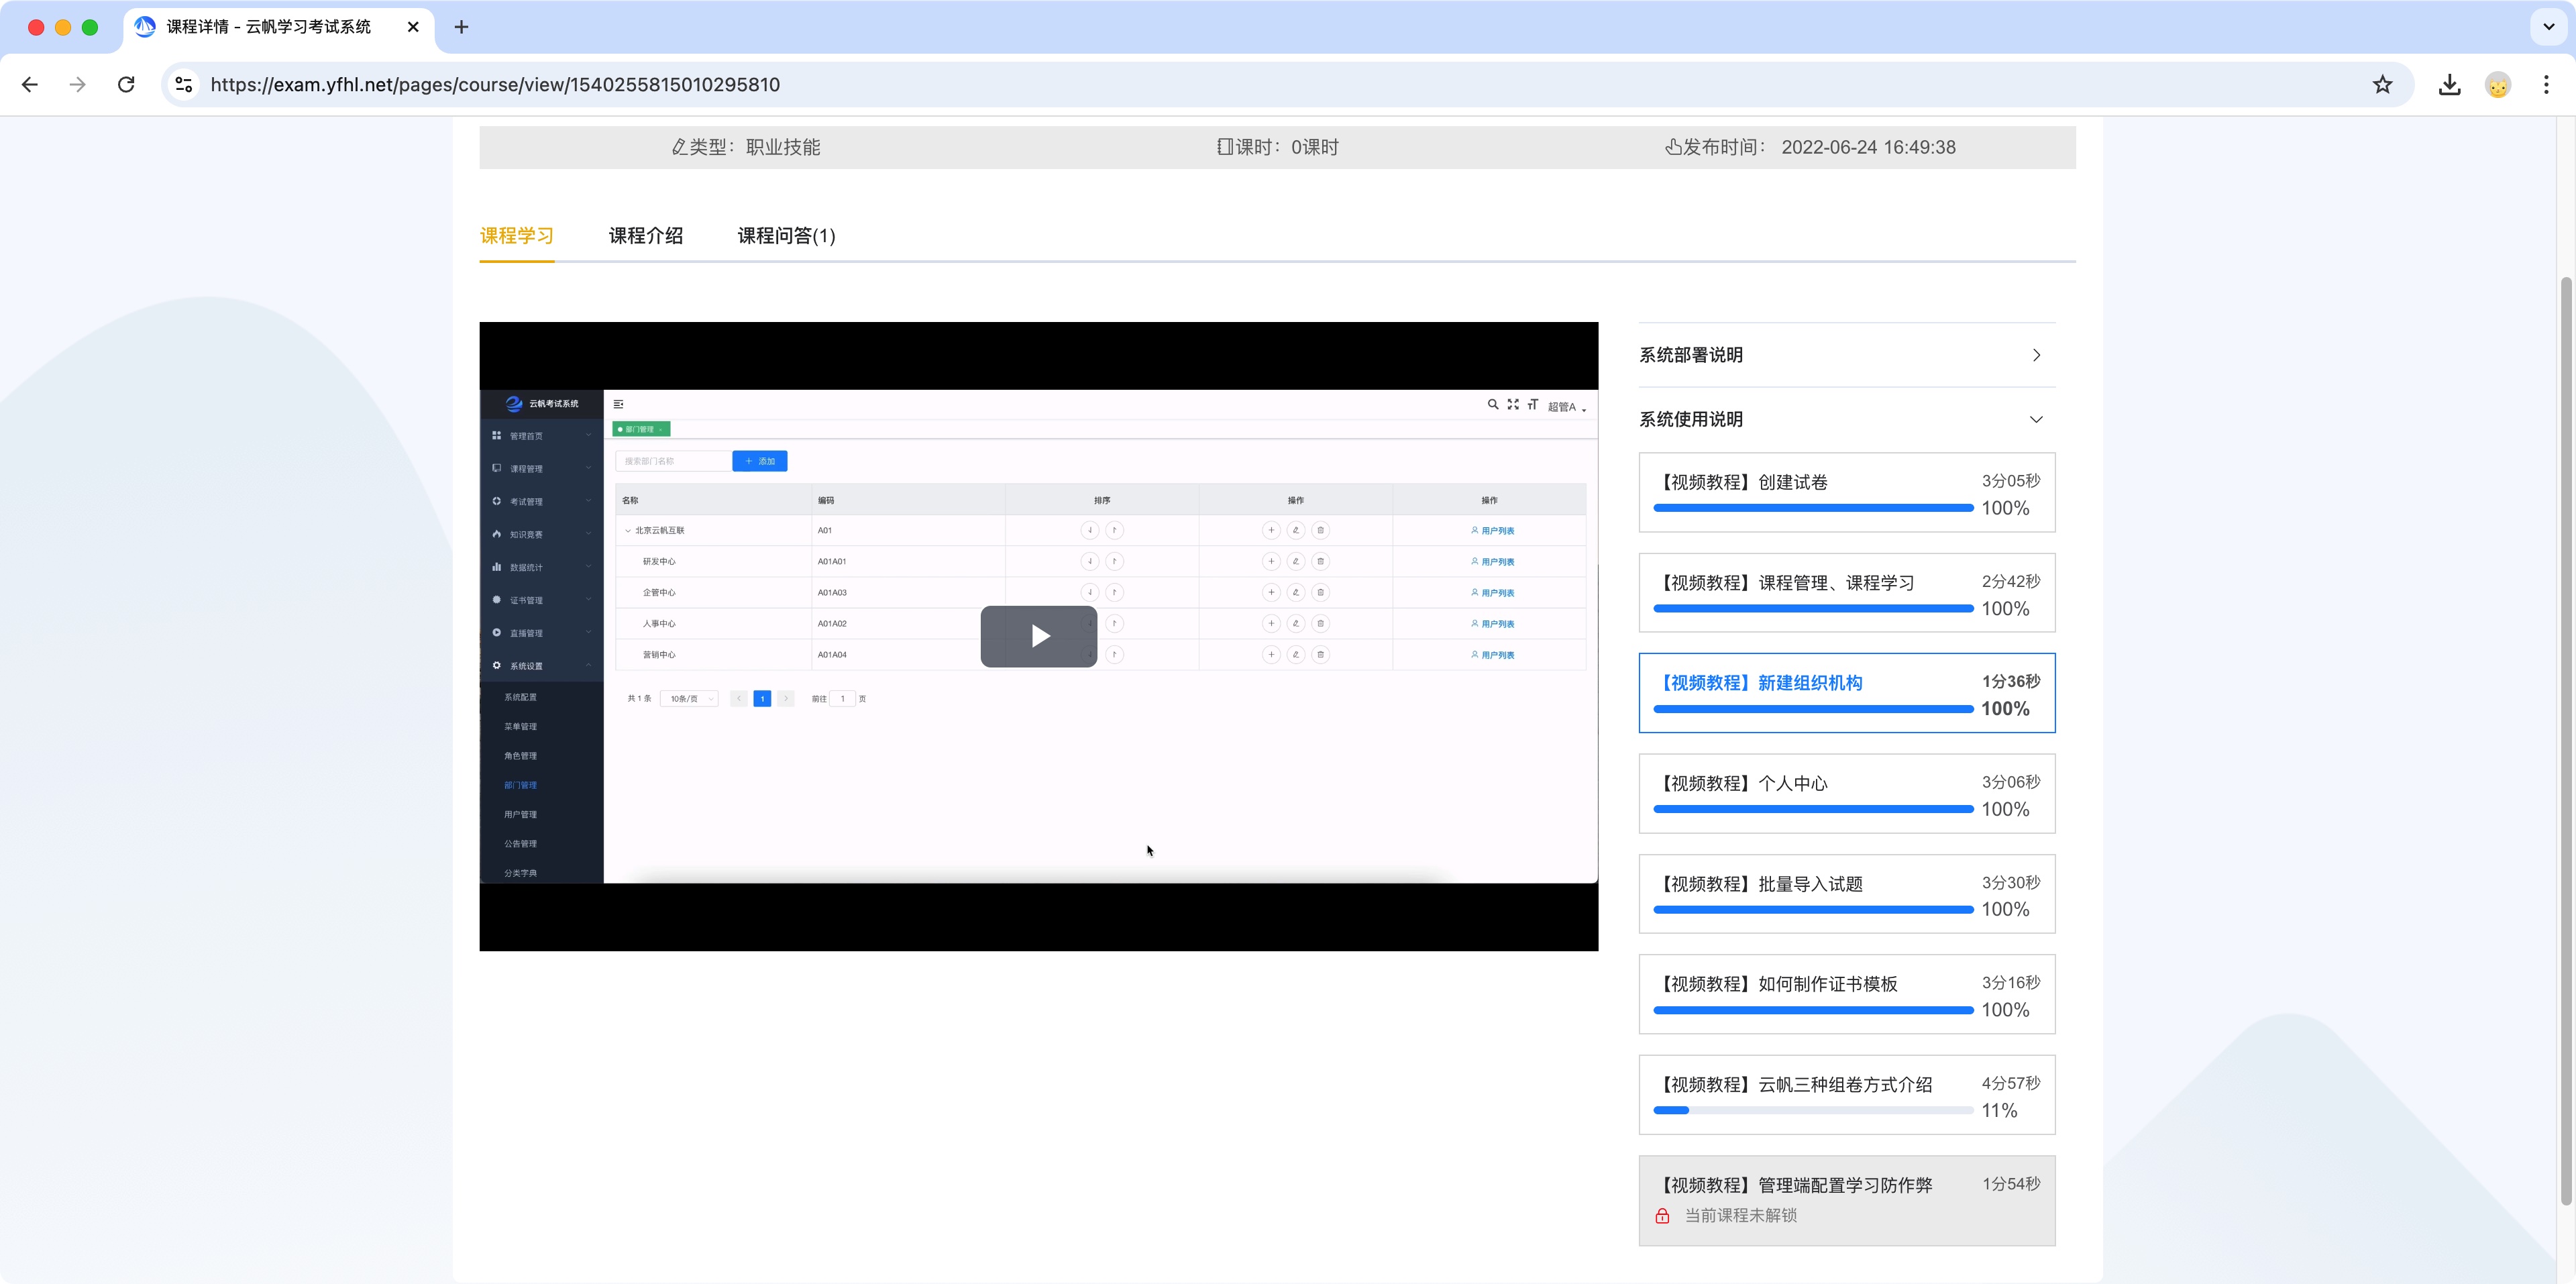2576x1284 pixels.
Task: Switch to the 课程学习 tab
Action: (516, 236)
